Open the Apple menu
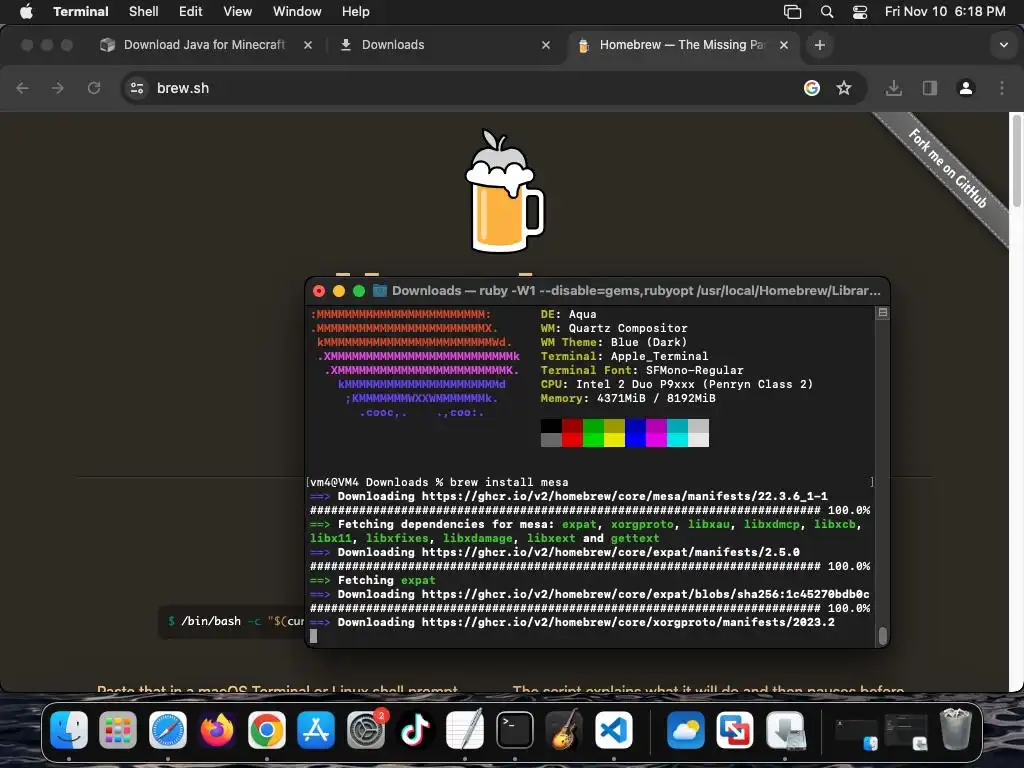 (26, 11)
